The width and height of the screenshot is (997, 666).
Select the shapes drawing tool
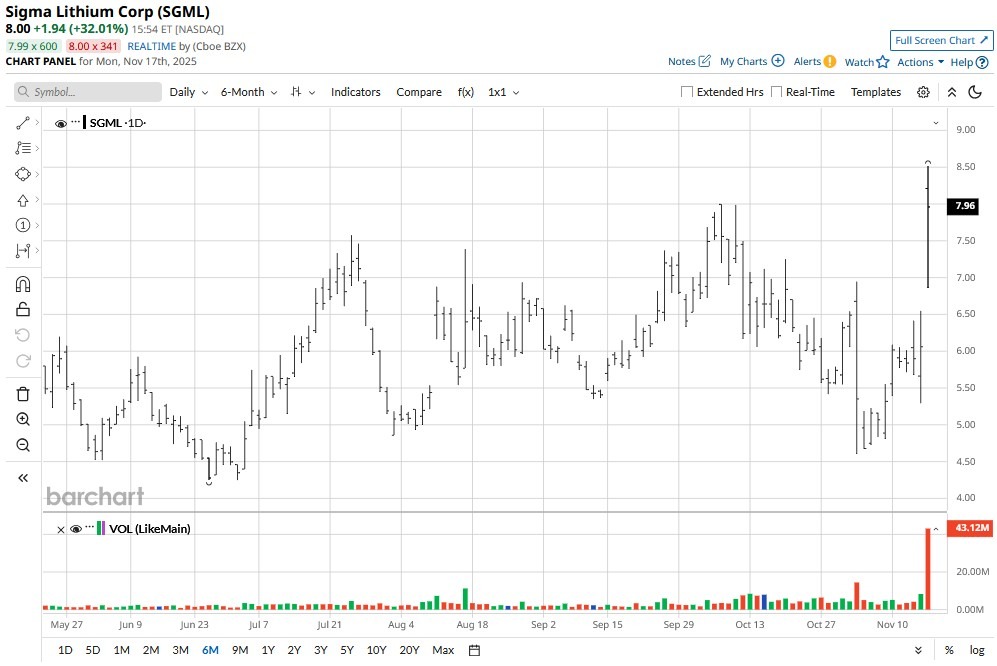23,174
